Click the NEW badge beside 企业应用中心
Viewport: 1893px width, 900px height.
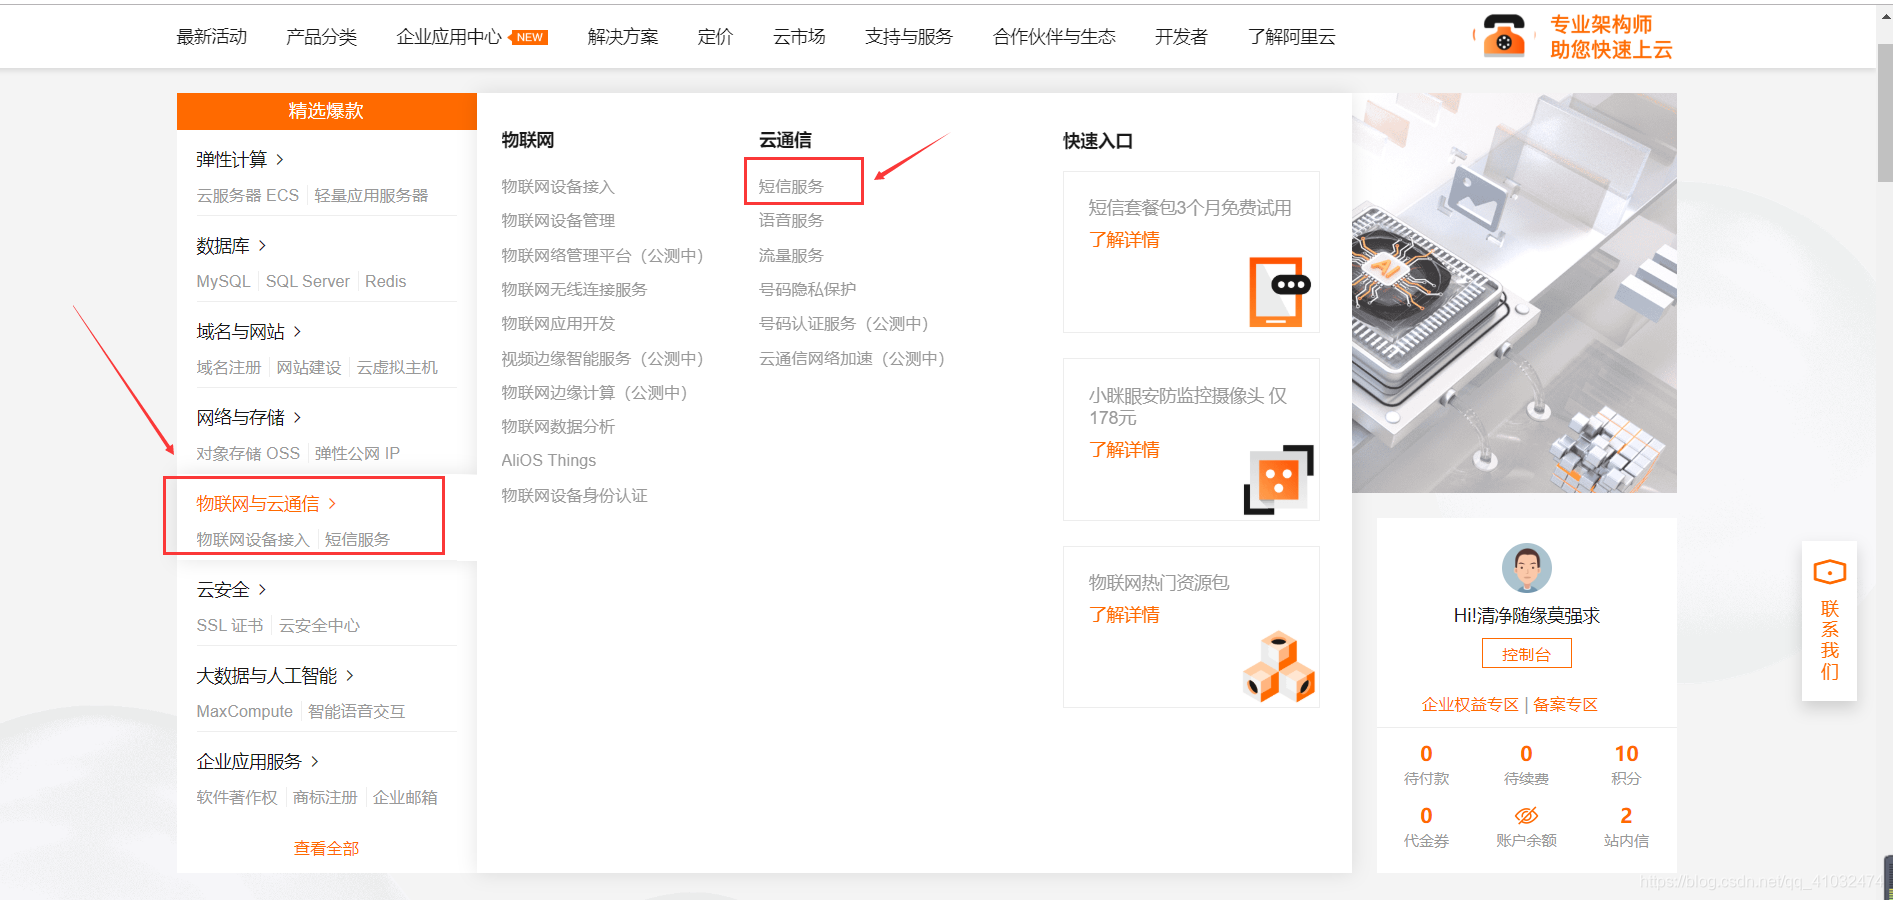(x=529, y=36)
